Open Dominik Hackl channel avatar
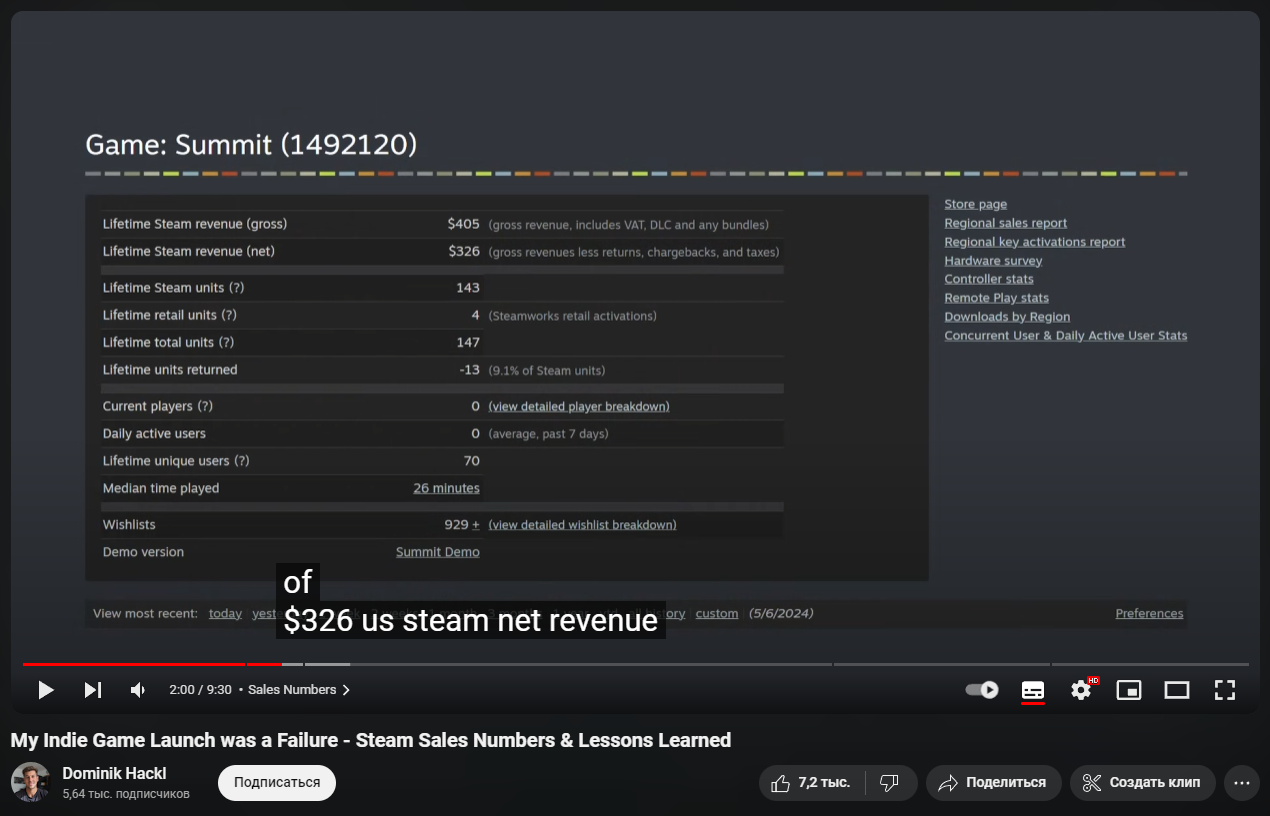Image resolution: width=1270 pixels, height=816 pixels. coord(30,783)
